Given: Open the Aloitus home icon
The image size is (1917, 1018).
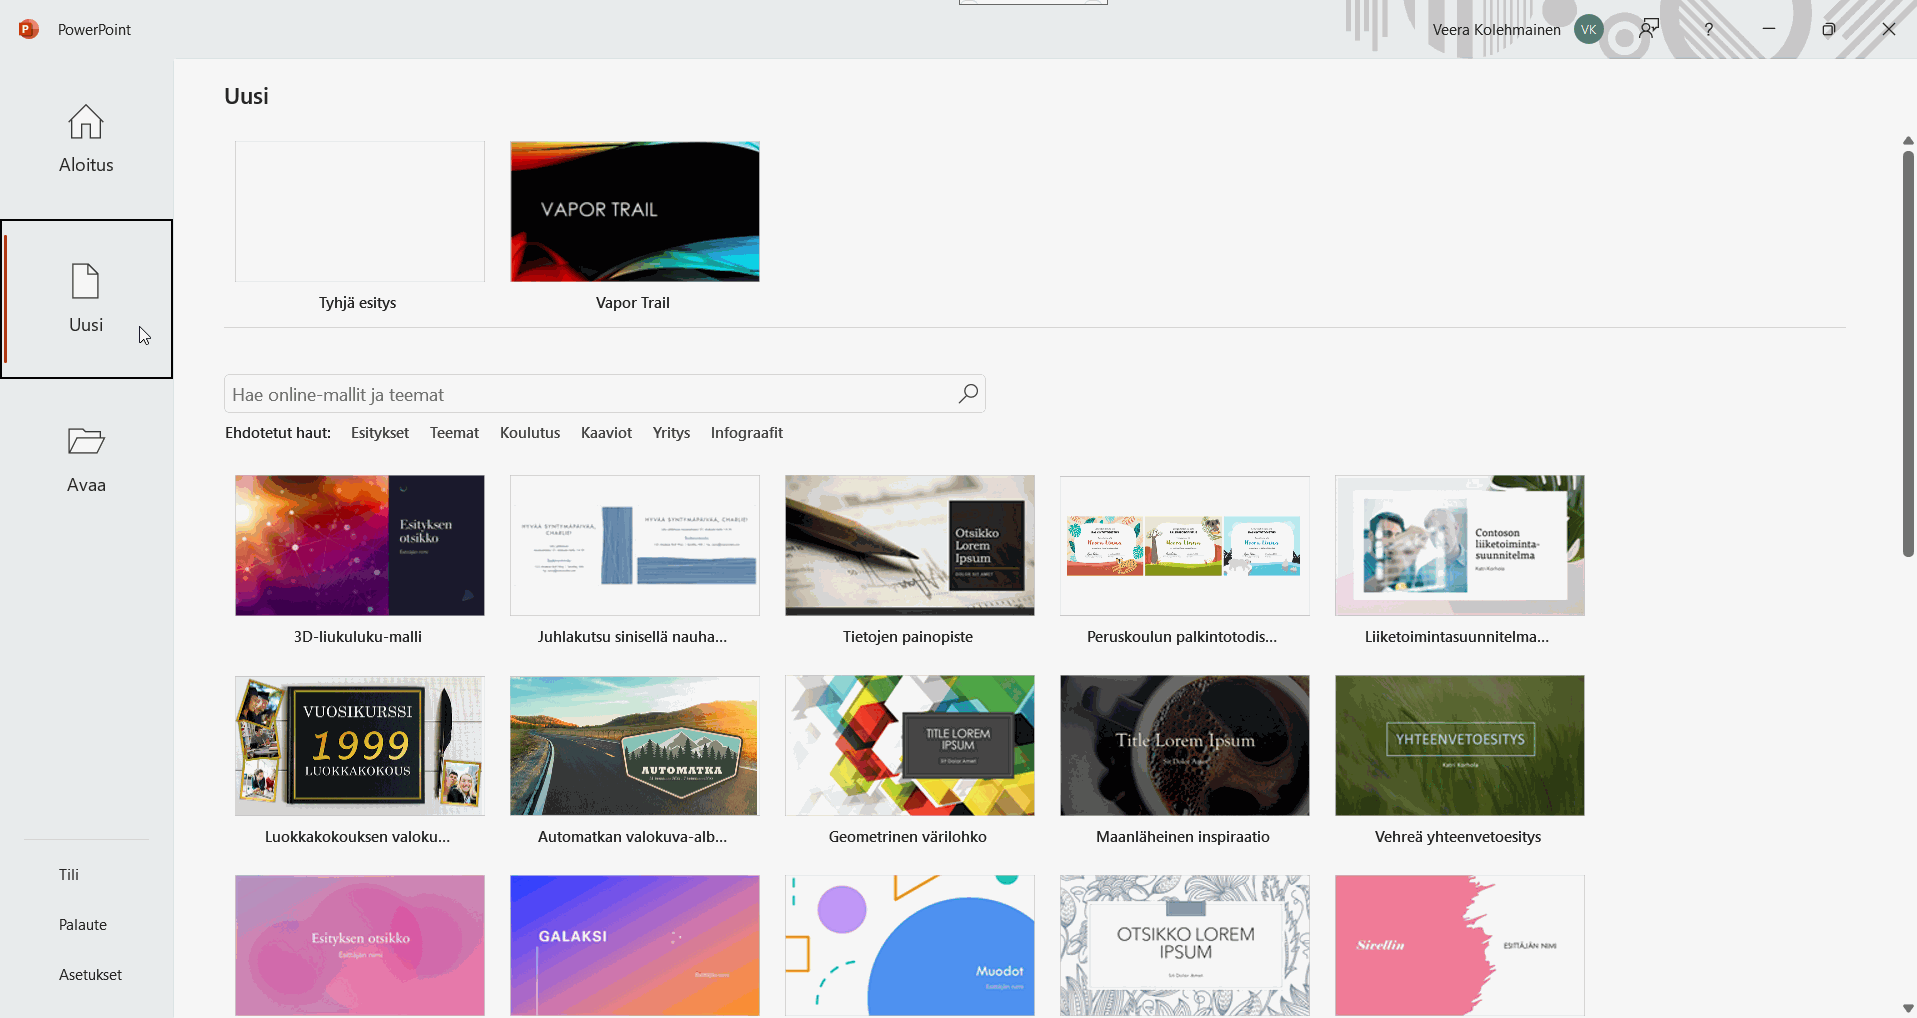Looking at the screenshot, I should point(86,122).
